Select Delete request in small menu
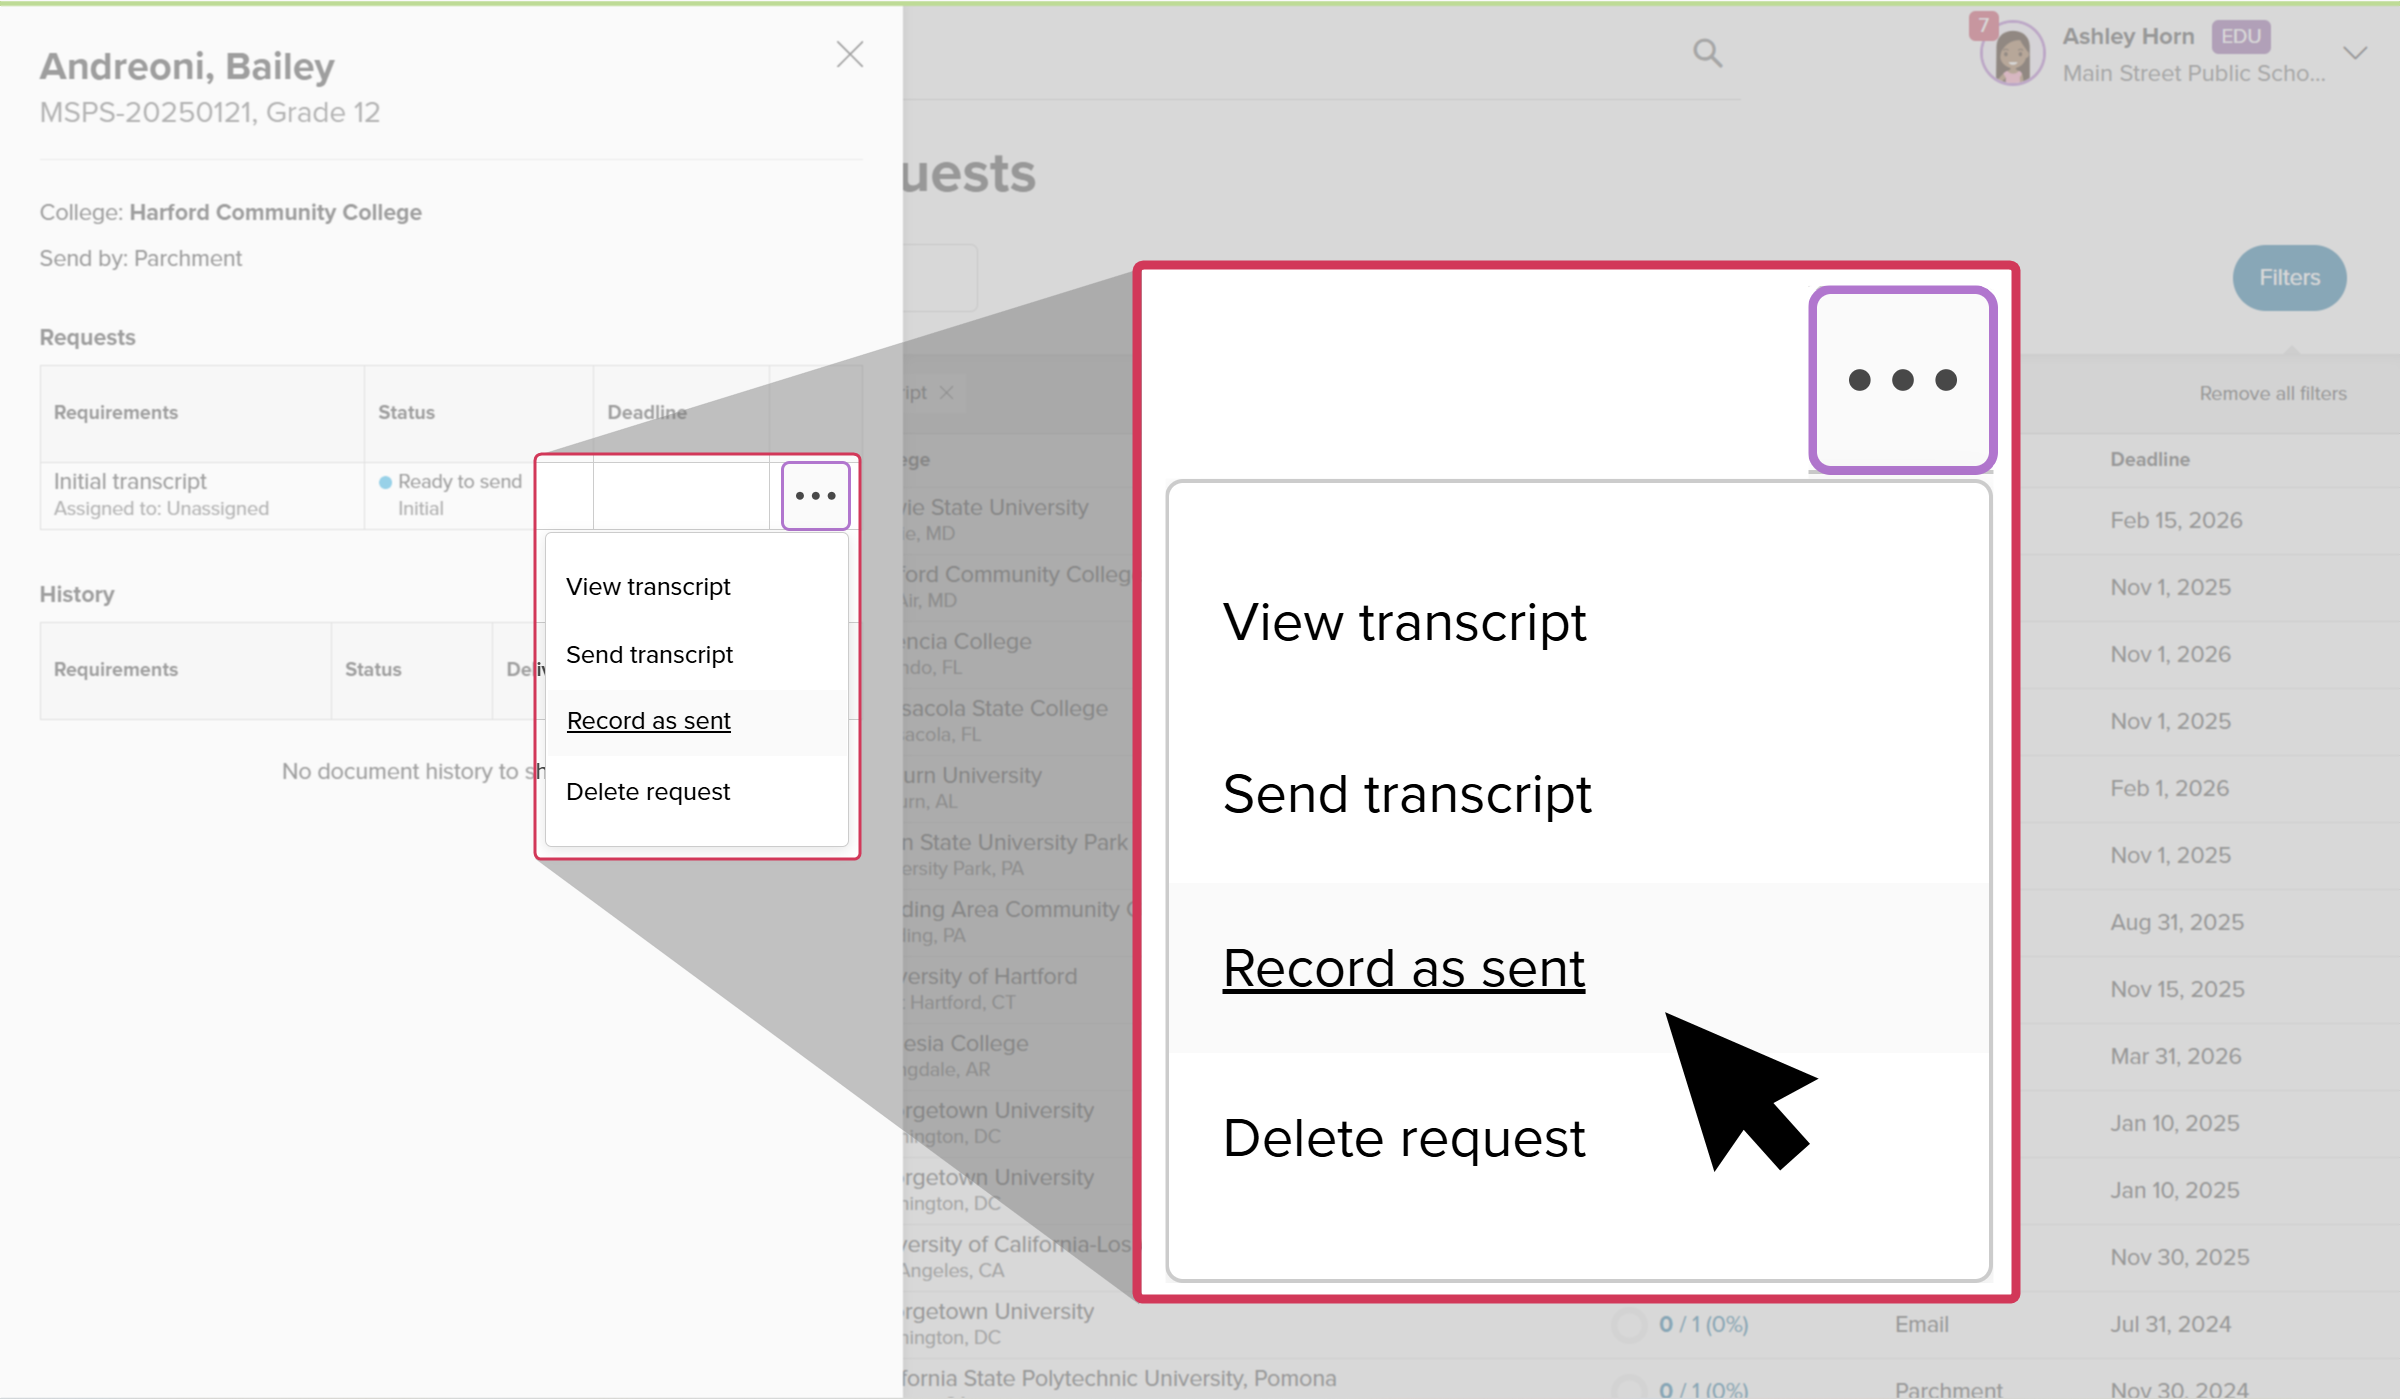This screenshot has width=2400, height=1399. [648, 792]
